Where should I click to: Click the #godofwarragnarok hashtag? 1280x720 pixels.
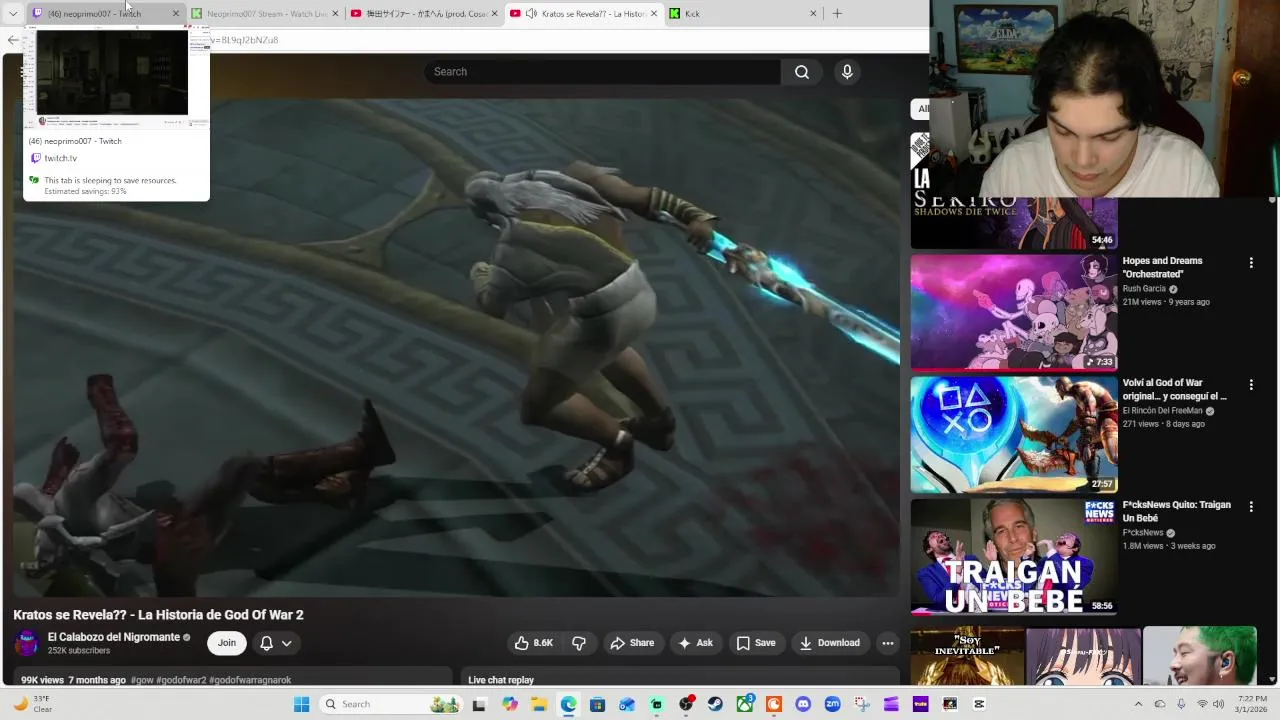click(x=250, y=680)
